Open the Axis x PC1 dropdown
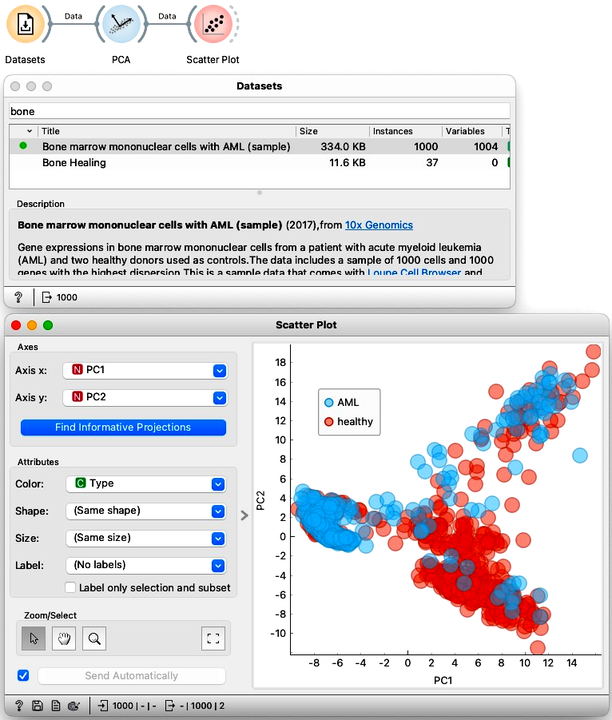612x720 pixels. pos(145,370)
